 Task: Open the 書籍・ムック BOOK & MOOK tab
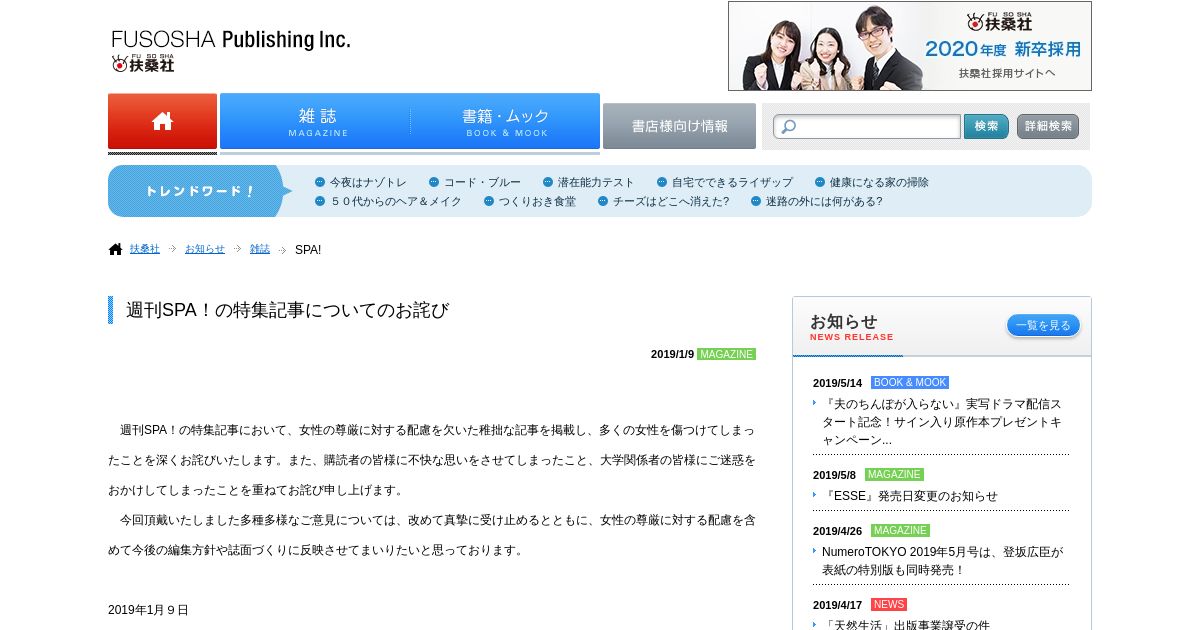(506, 121)
